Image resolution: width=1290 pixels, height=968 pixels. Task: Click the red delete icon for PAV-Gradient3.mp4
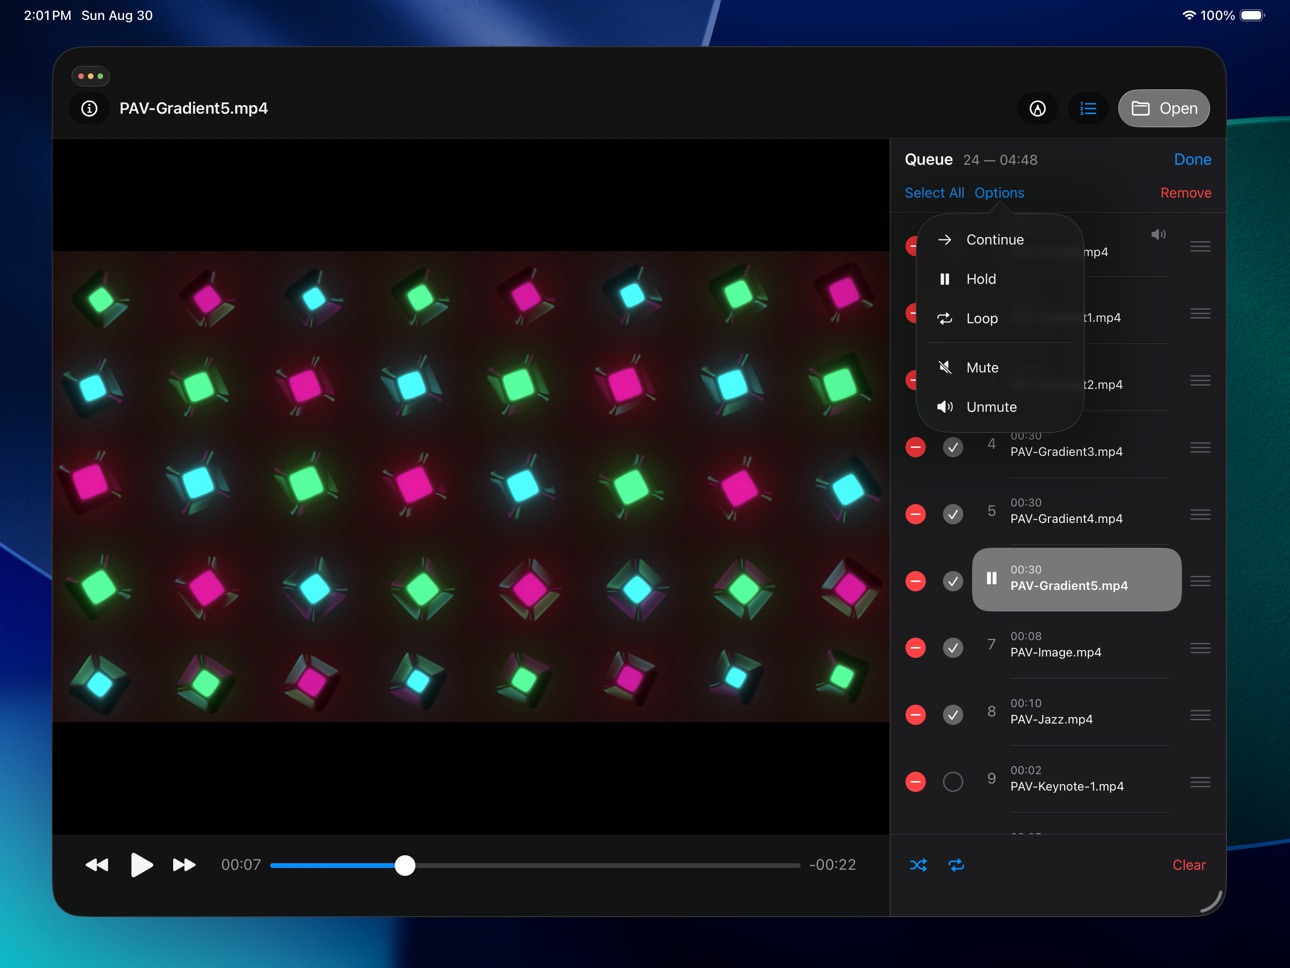915,447
